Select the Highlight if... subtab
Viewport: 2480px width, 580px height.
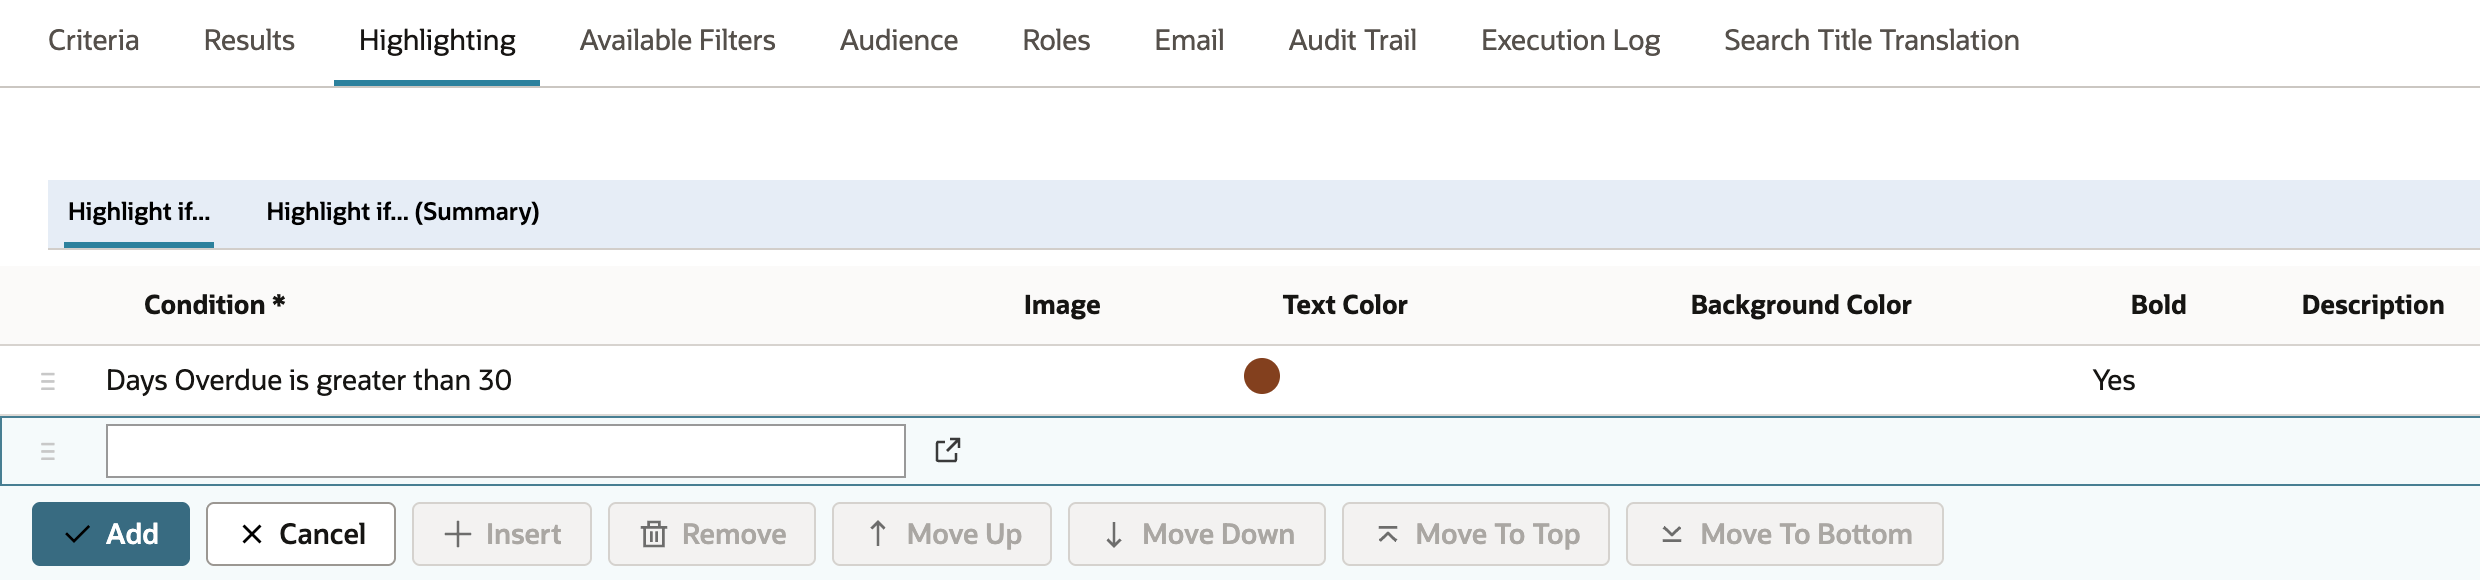(x=139, y=212)
